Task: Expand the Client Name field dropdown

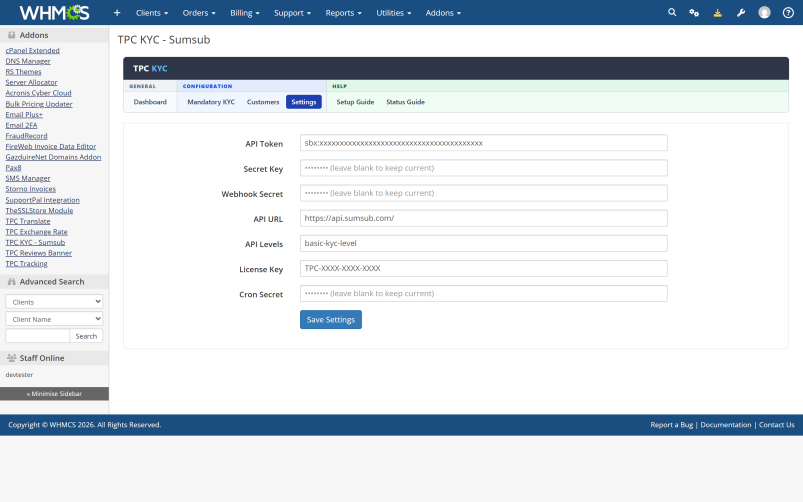Action: [54, 319]
